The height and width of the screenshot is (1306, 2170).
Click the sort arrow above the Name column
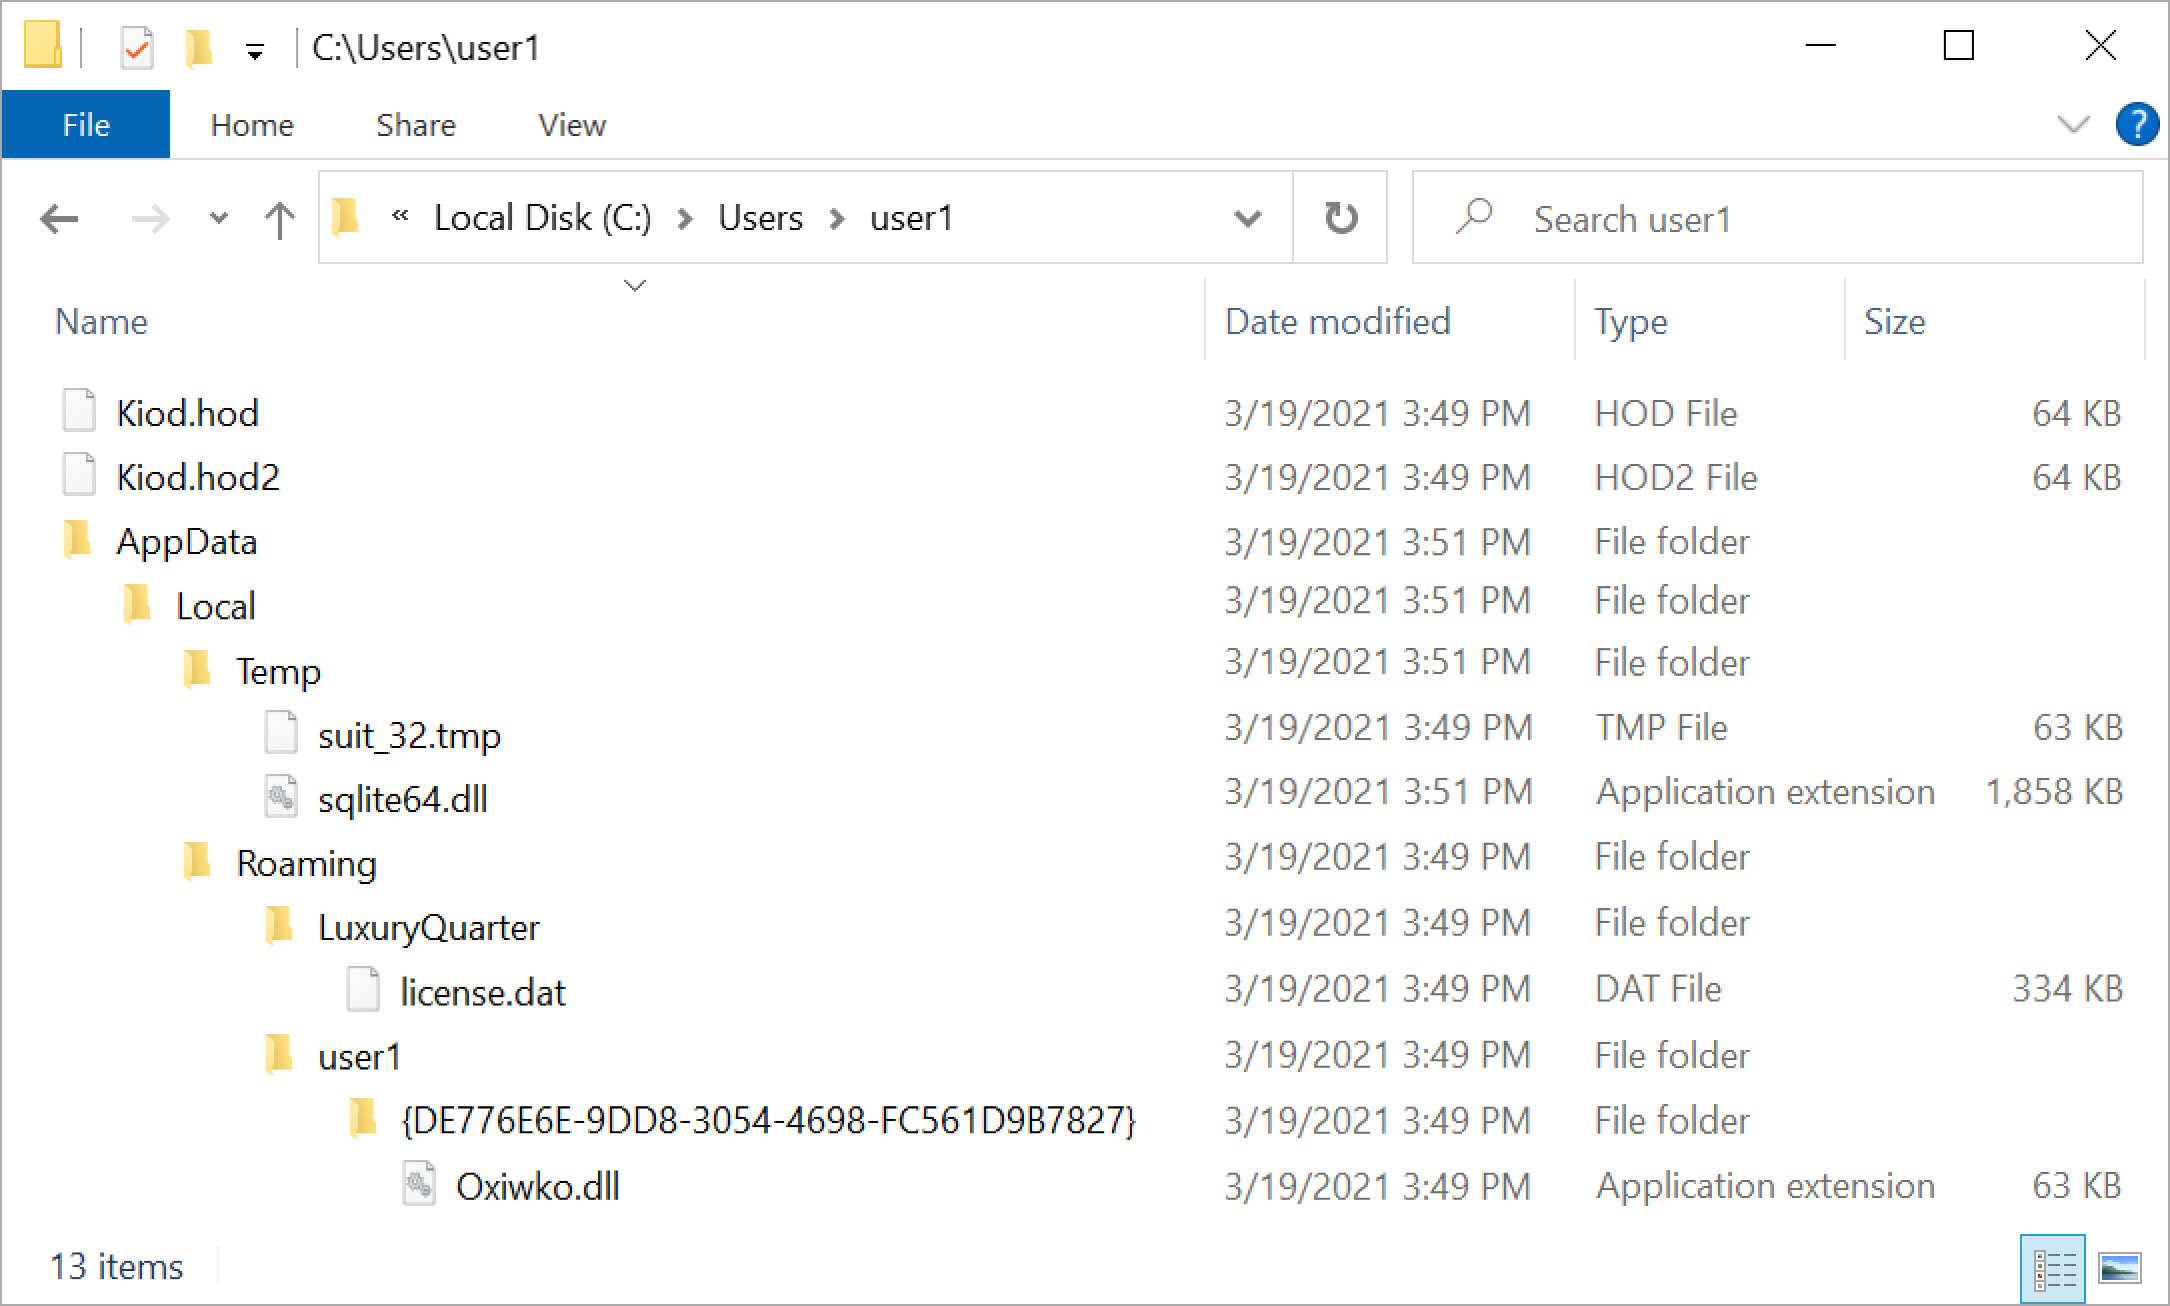point(635,286)
